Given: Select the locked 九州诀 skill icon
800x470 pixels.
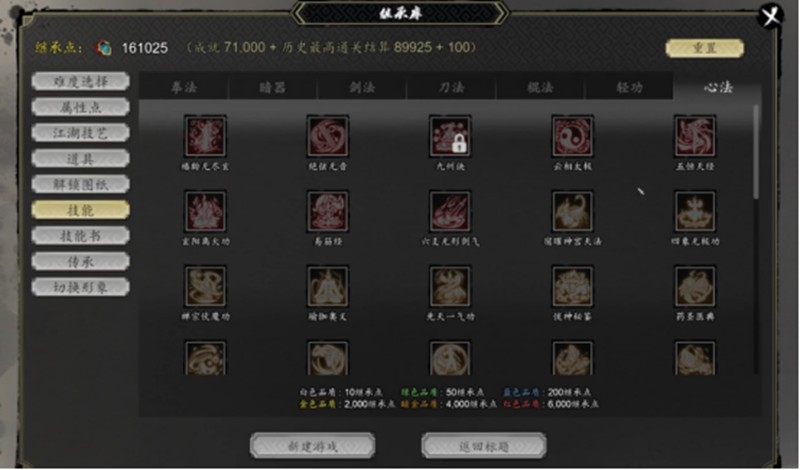Looking at the screenshot, I should (x=450, y=136).
